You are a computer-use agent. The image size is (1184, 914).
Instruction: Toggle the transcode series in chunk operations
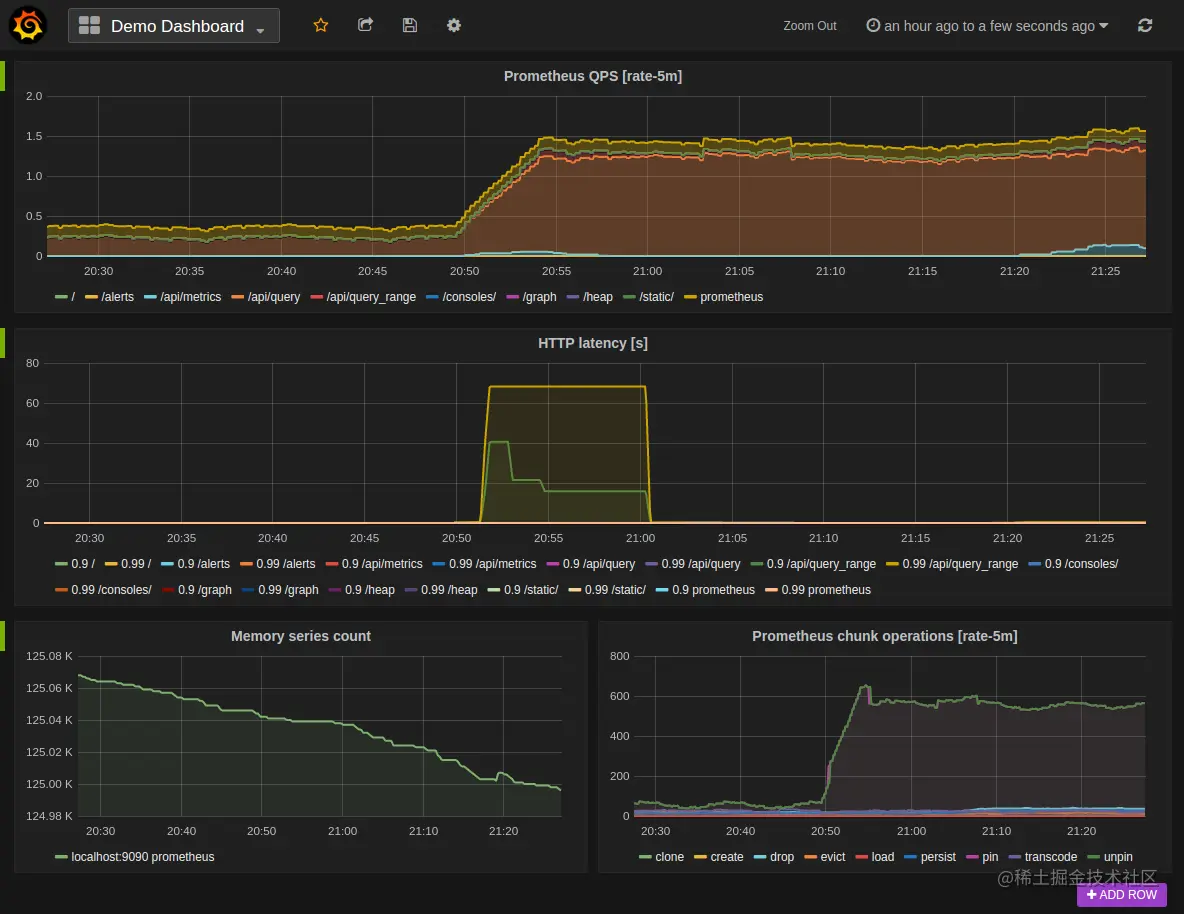(x=1050, y=857)
